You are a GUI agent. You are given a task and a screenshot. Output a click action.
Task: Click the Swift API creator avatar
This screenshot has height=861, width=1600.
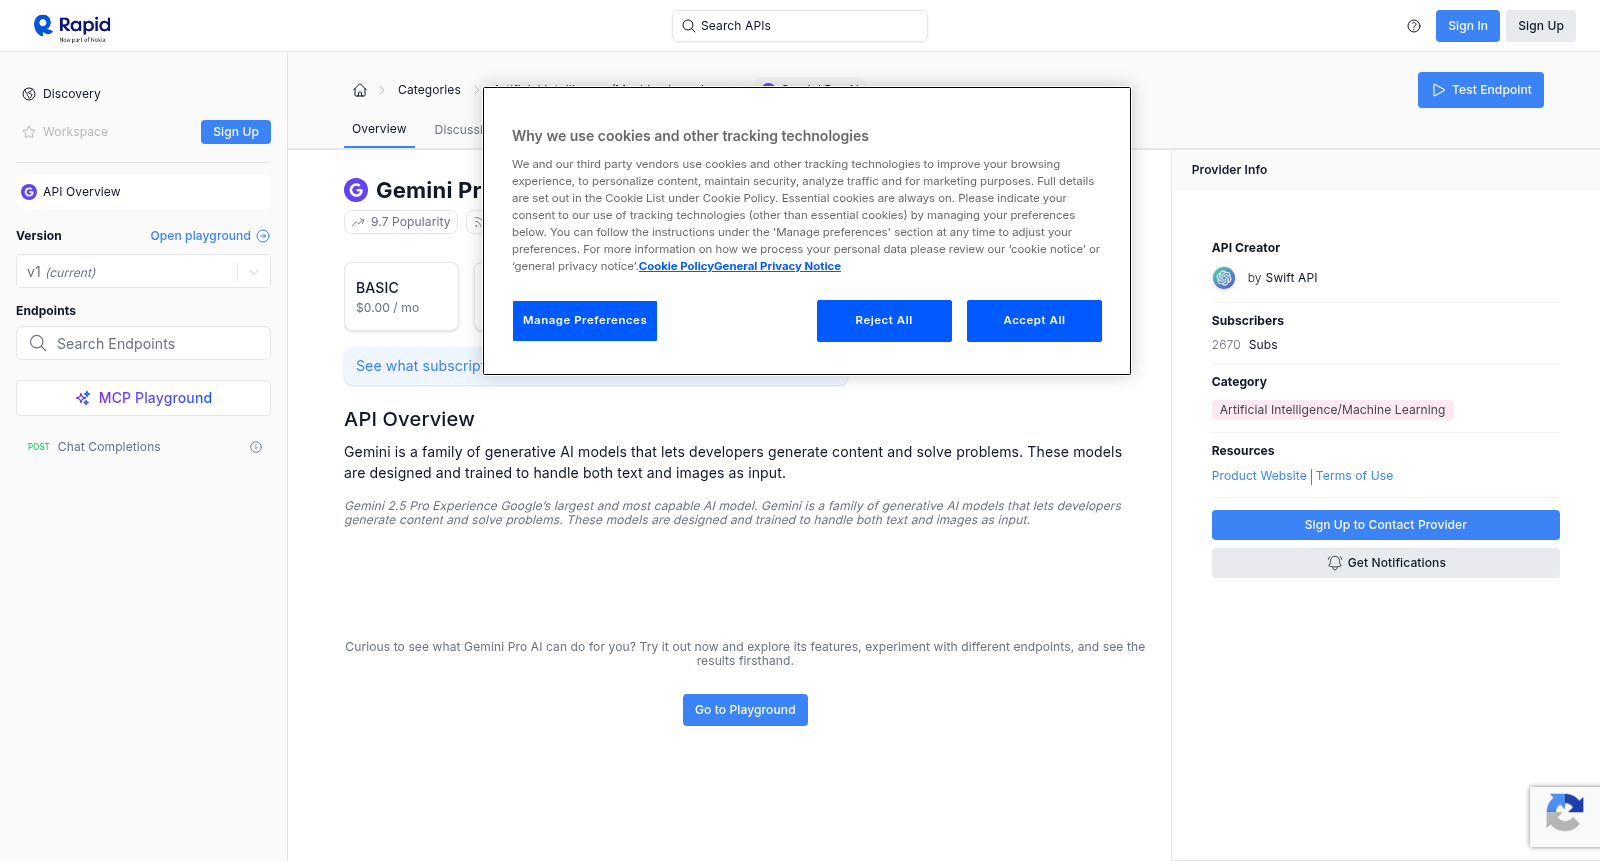coord(1224,278)
